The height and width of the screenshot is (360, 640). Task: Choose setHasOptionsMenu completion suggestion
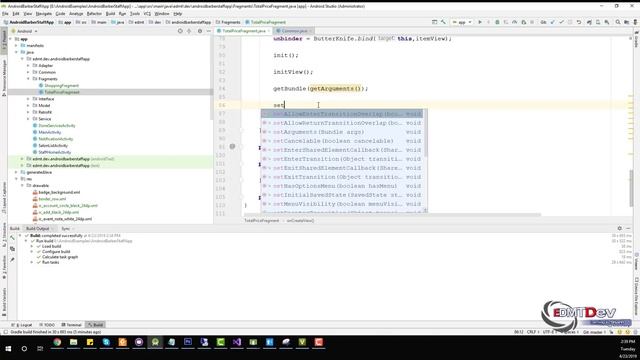point(342,186)
